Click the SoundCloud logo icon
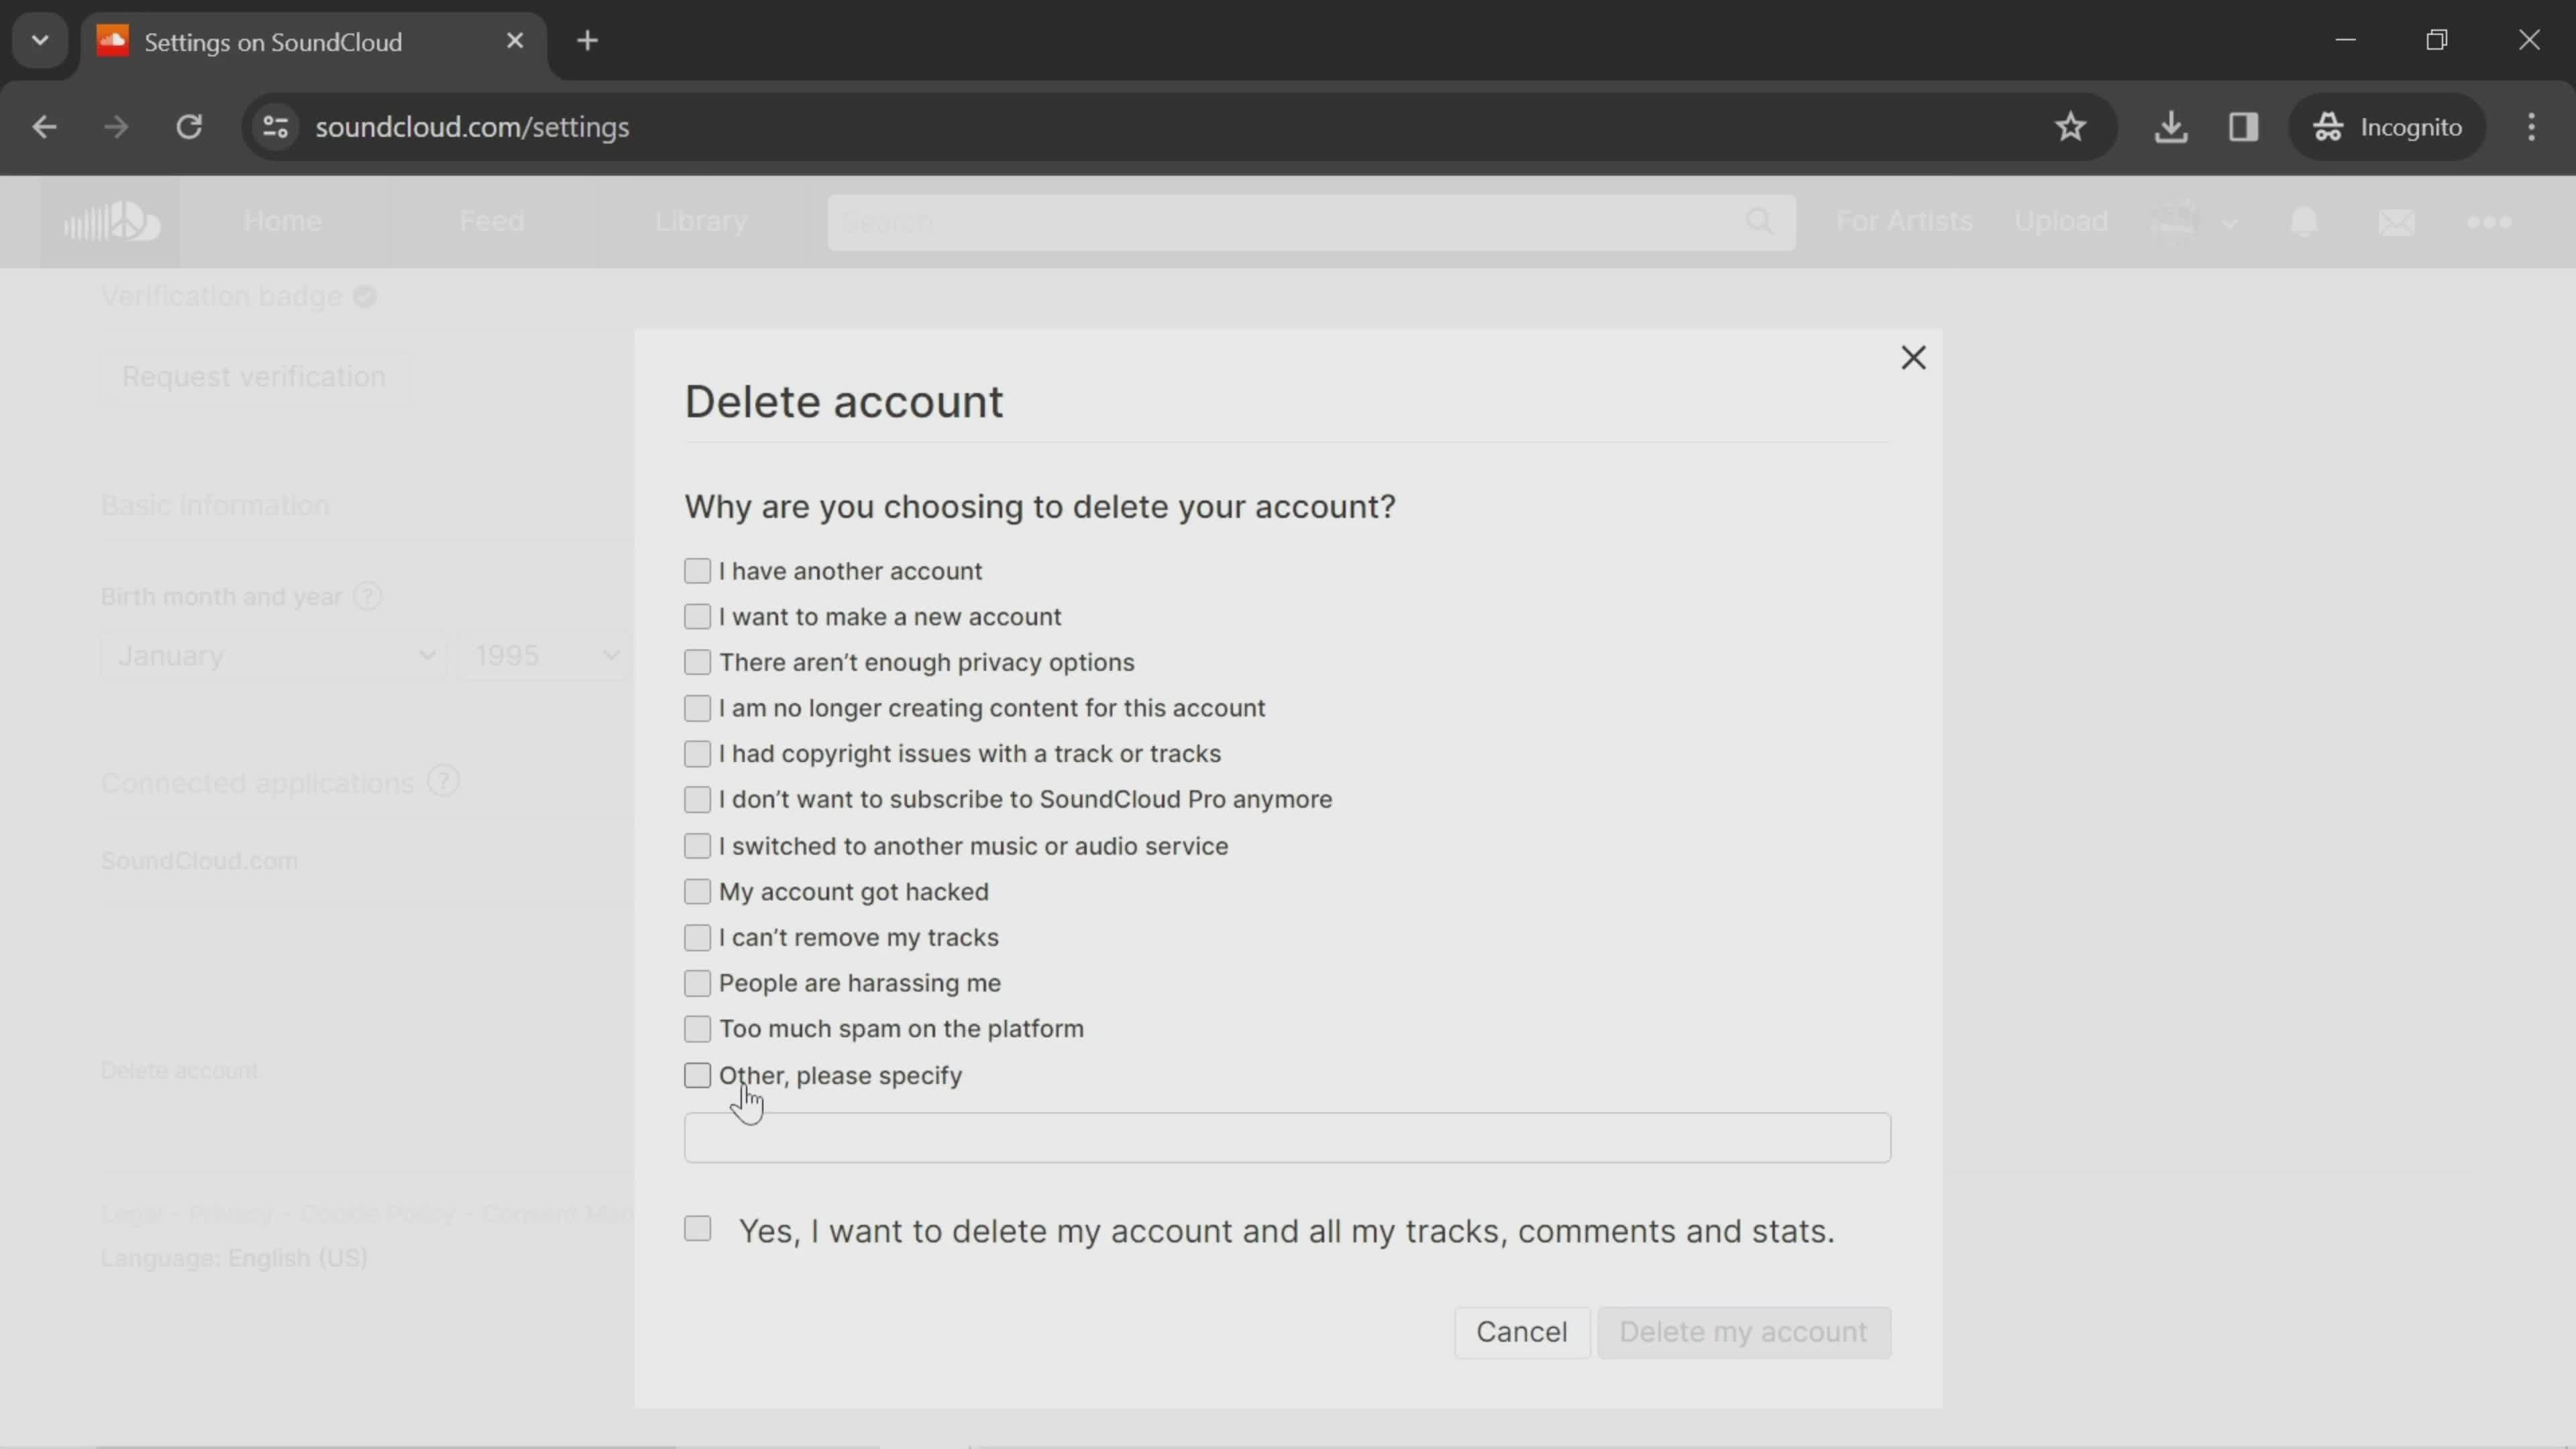 (111, 221)
